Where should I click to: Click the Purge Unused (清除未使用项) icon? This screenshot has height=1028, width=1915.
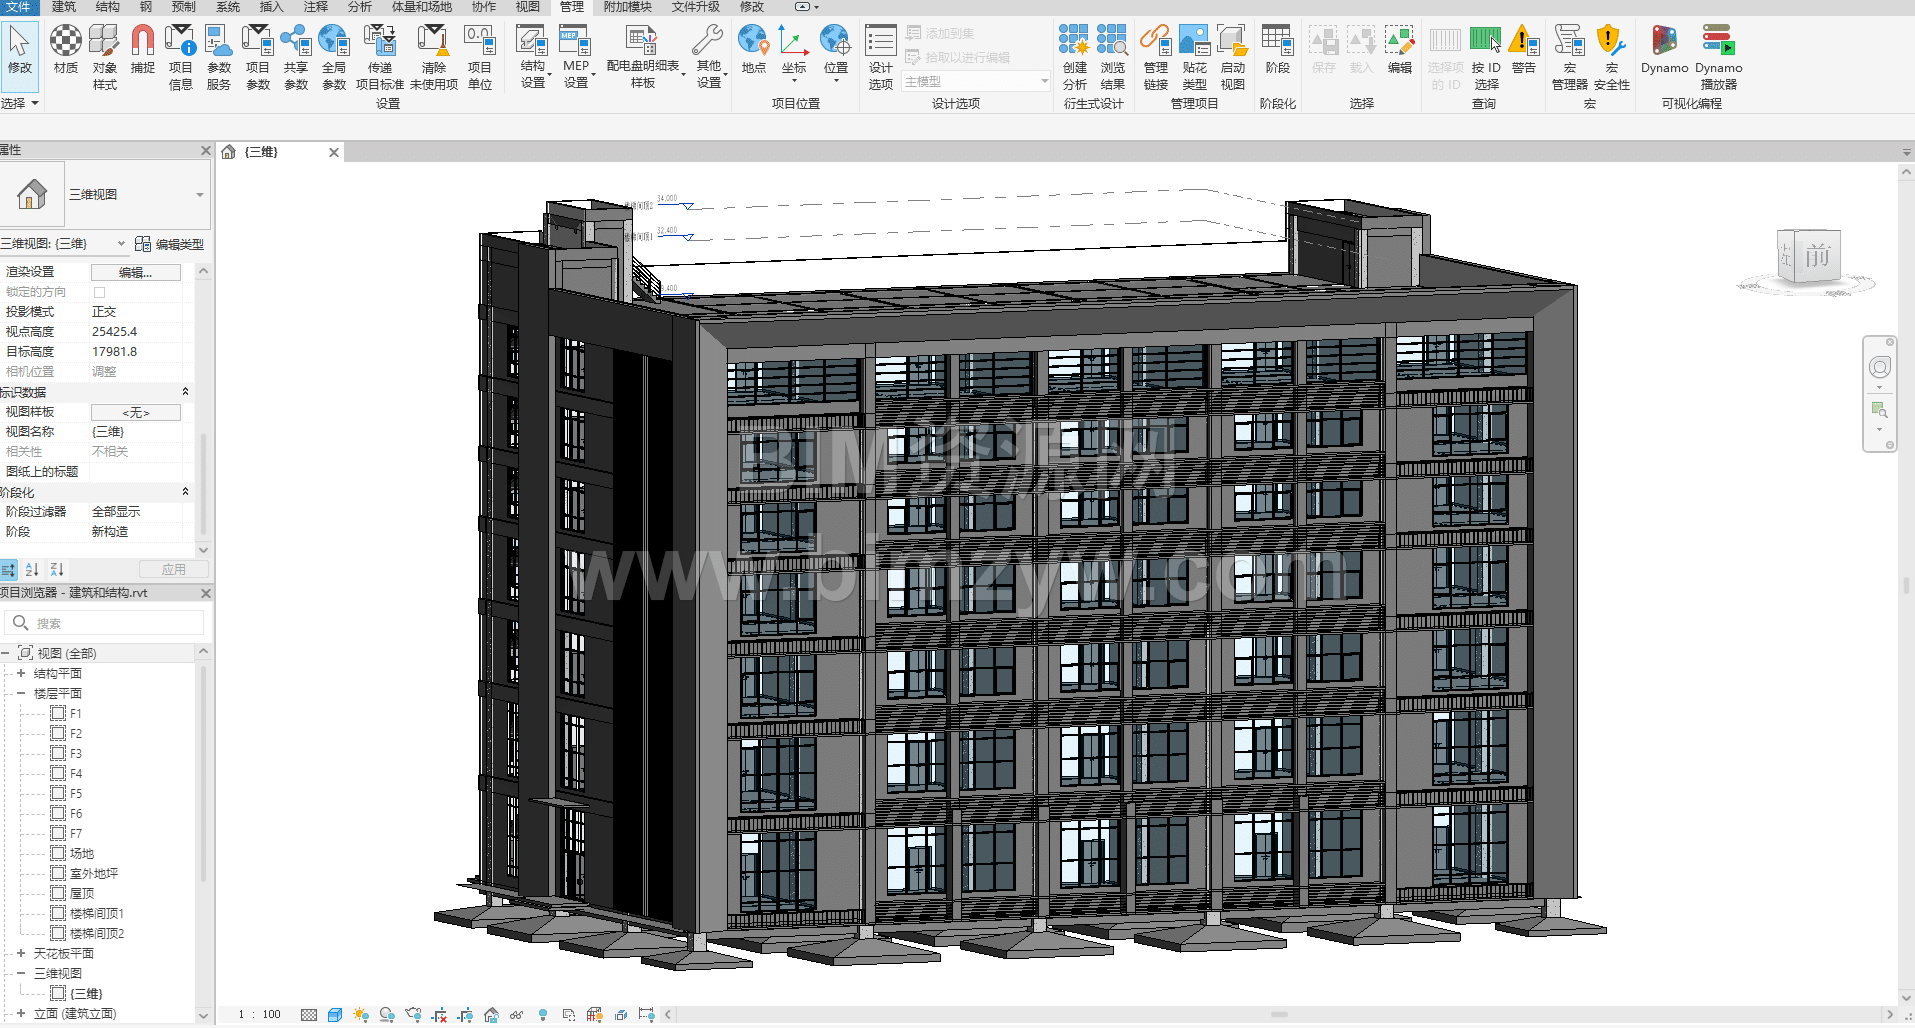point(433,56)
